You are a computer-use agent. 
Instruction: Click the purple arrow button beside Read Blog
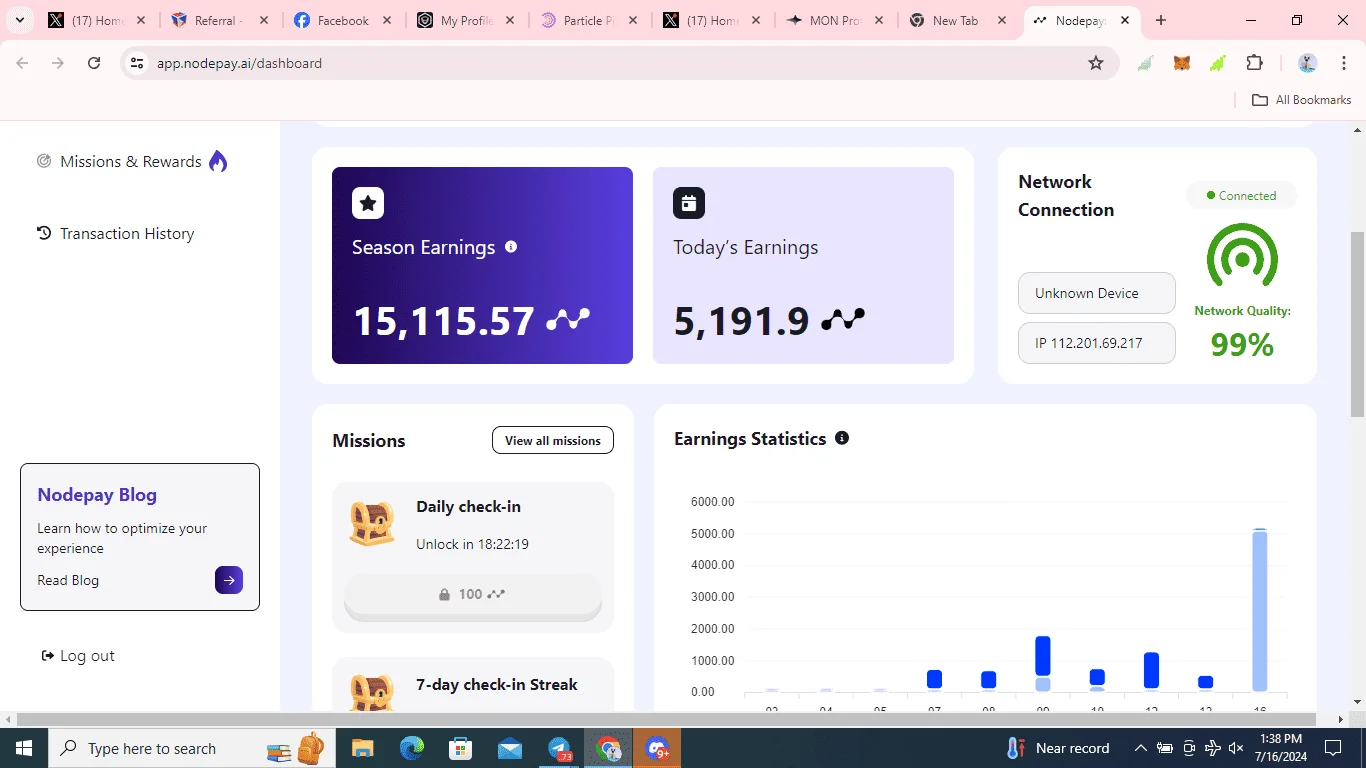coord(229,580)
